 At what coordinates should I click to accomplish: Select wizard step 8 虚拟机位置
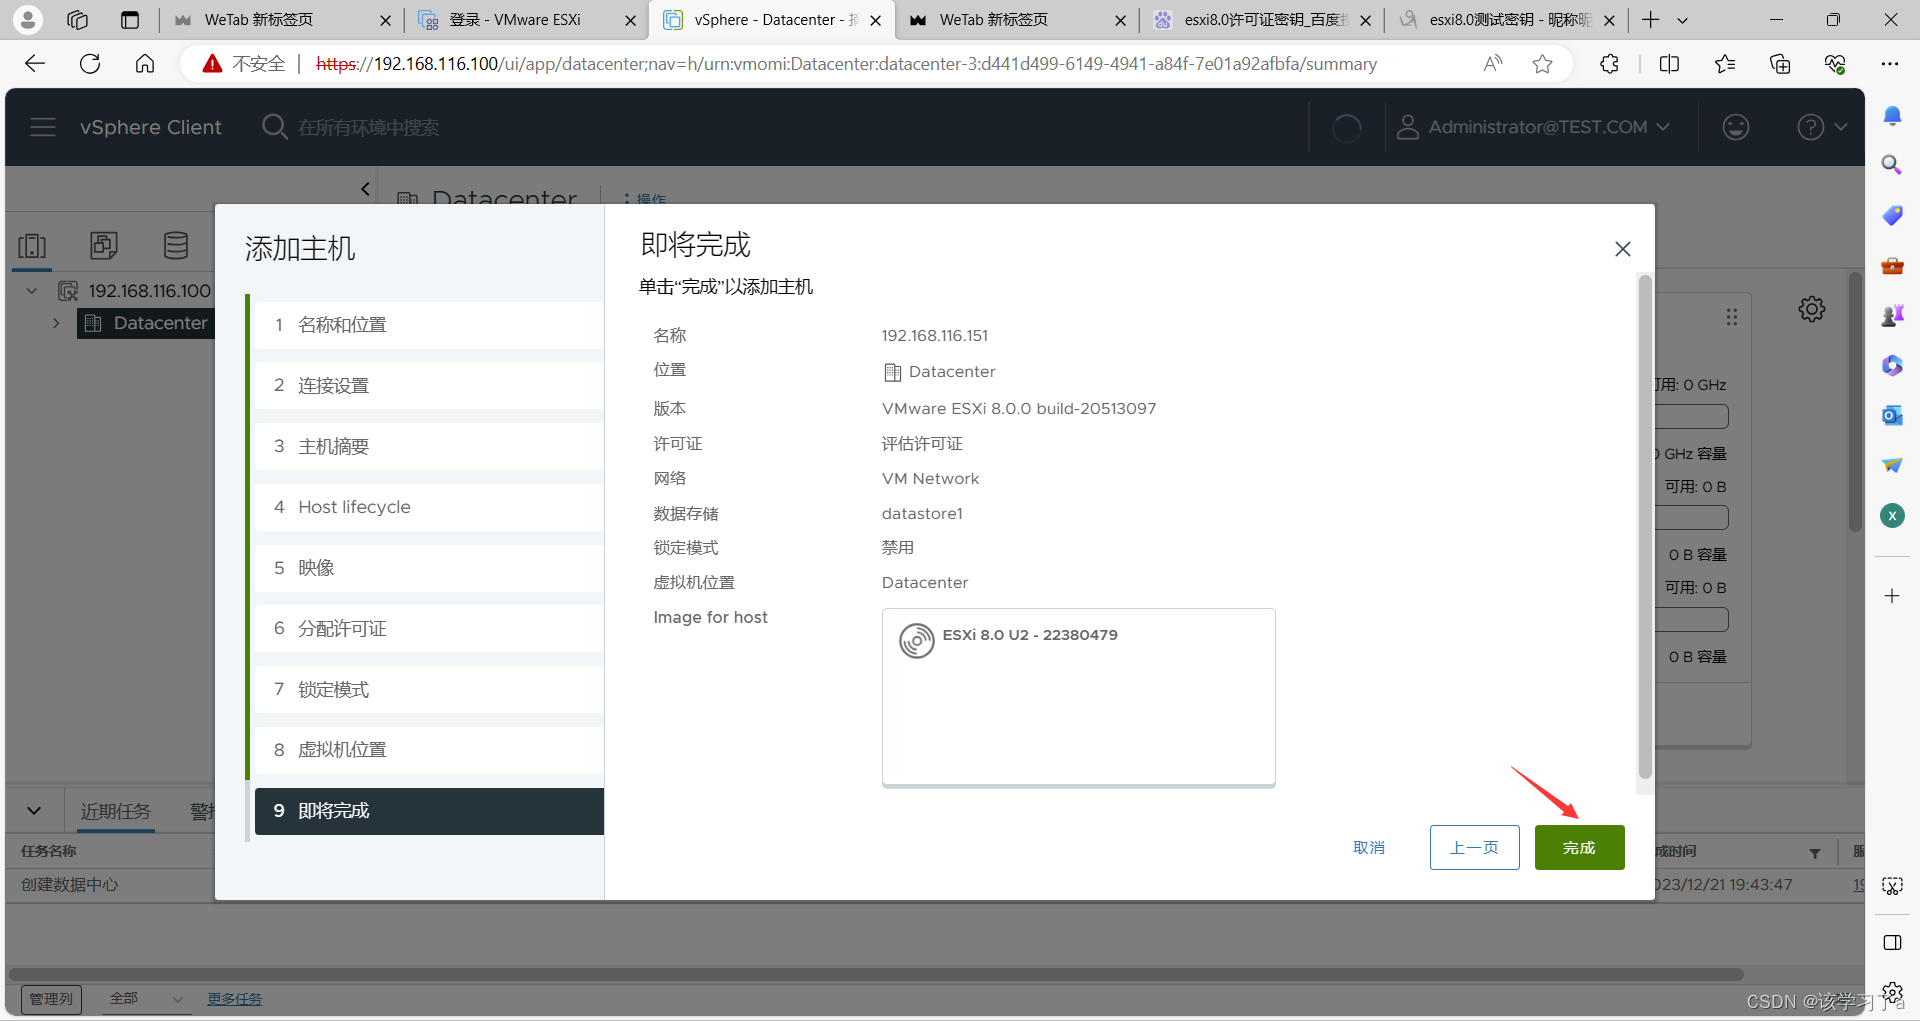(x=429, y=750)
